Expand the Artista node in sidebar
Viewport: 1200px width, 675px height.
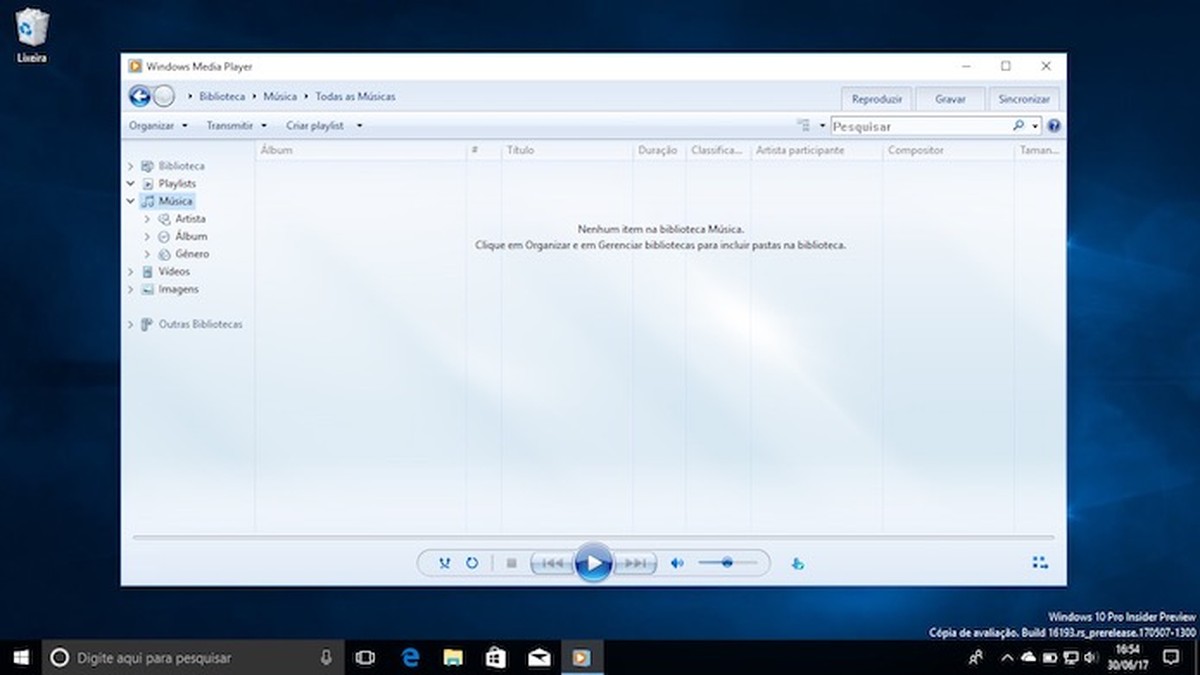pos(147,218)
